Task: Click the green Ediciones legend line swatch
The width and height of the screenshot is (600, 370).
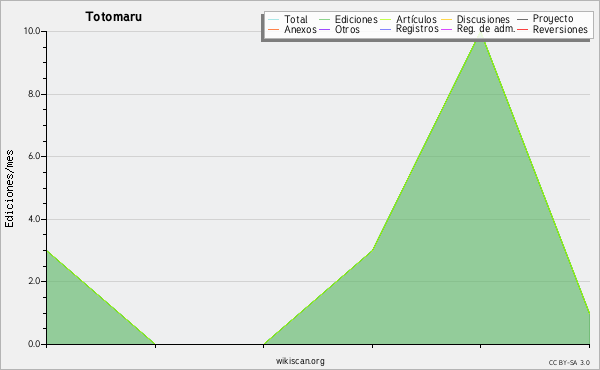Action: pos(324,20)
